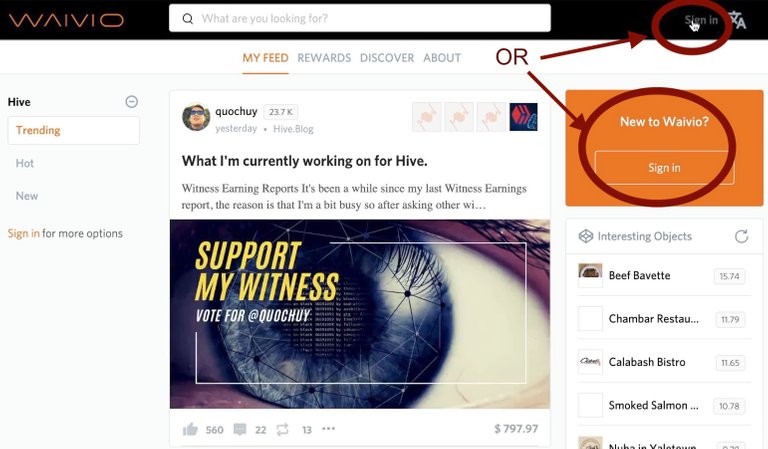Click the translate language icon in header
Screen dimensions: 768x449
point(737,20)
